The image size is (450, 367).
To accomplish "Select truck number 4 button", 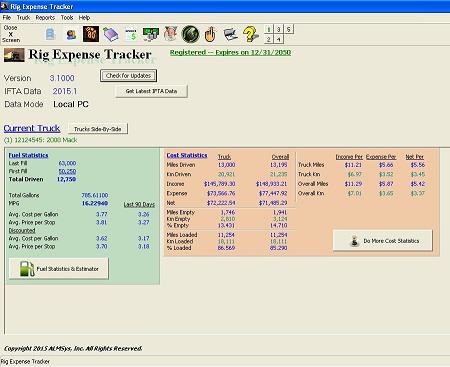I will pos(279,39).
